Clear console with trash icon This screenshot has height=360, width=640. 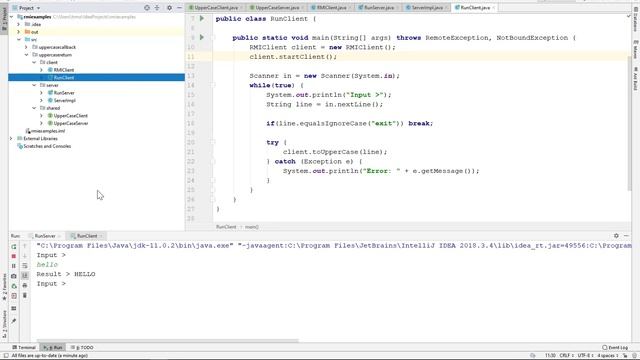24,295
